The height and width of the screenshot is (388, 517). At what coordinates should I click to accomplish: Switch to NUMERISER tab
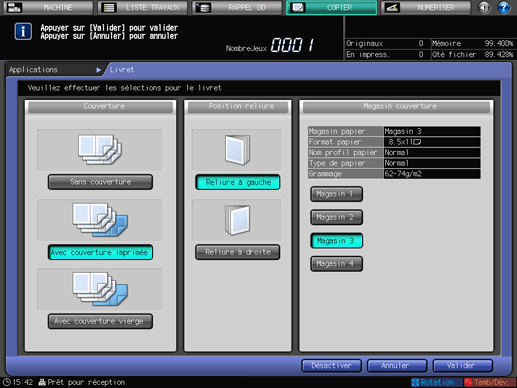pyautogui.click(x=426, y=7)
